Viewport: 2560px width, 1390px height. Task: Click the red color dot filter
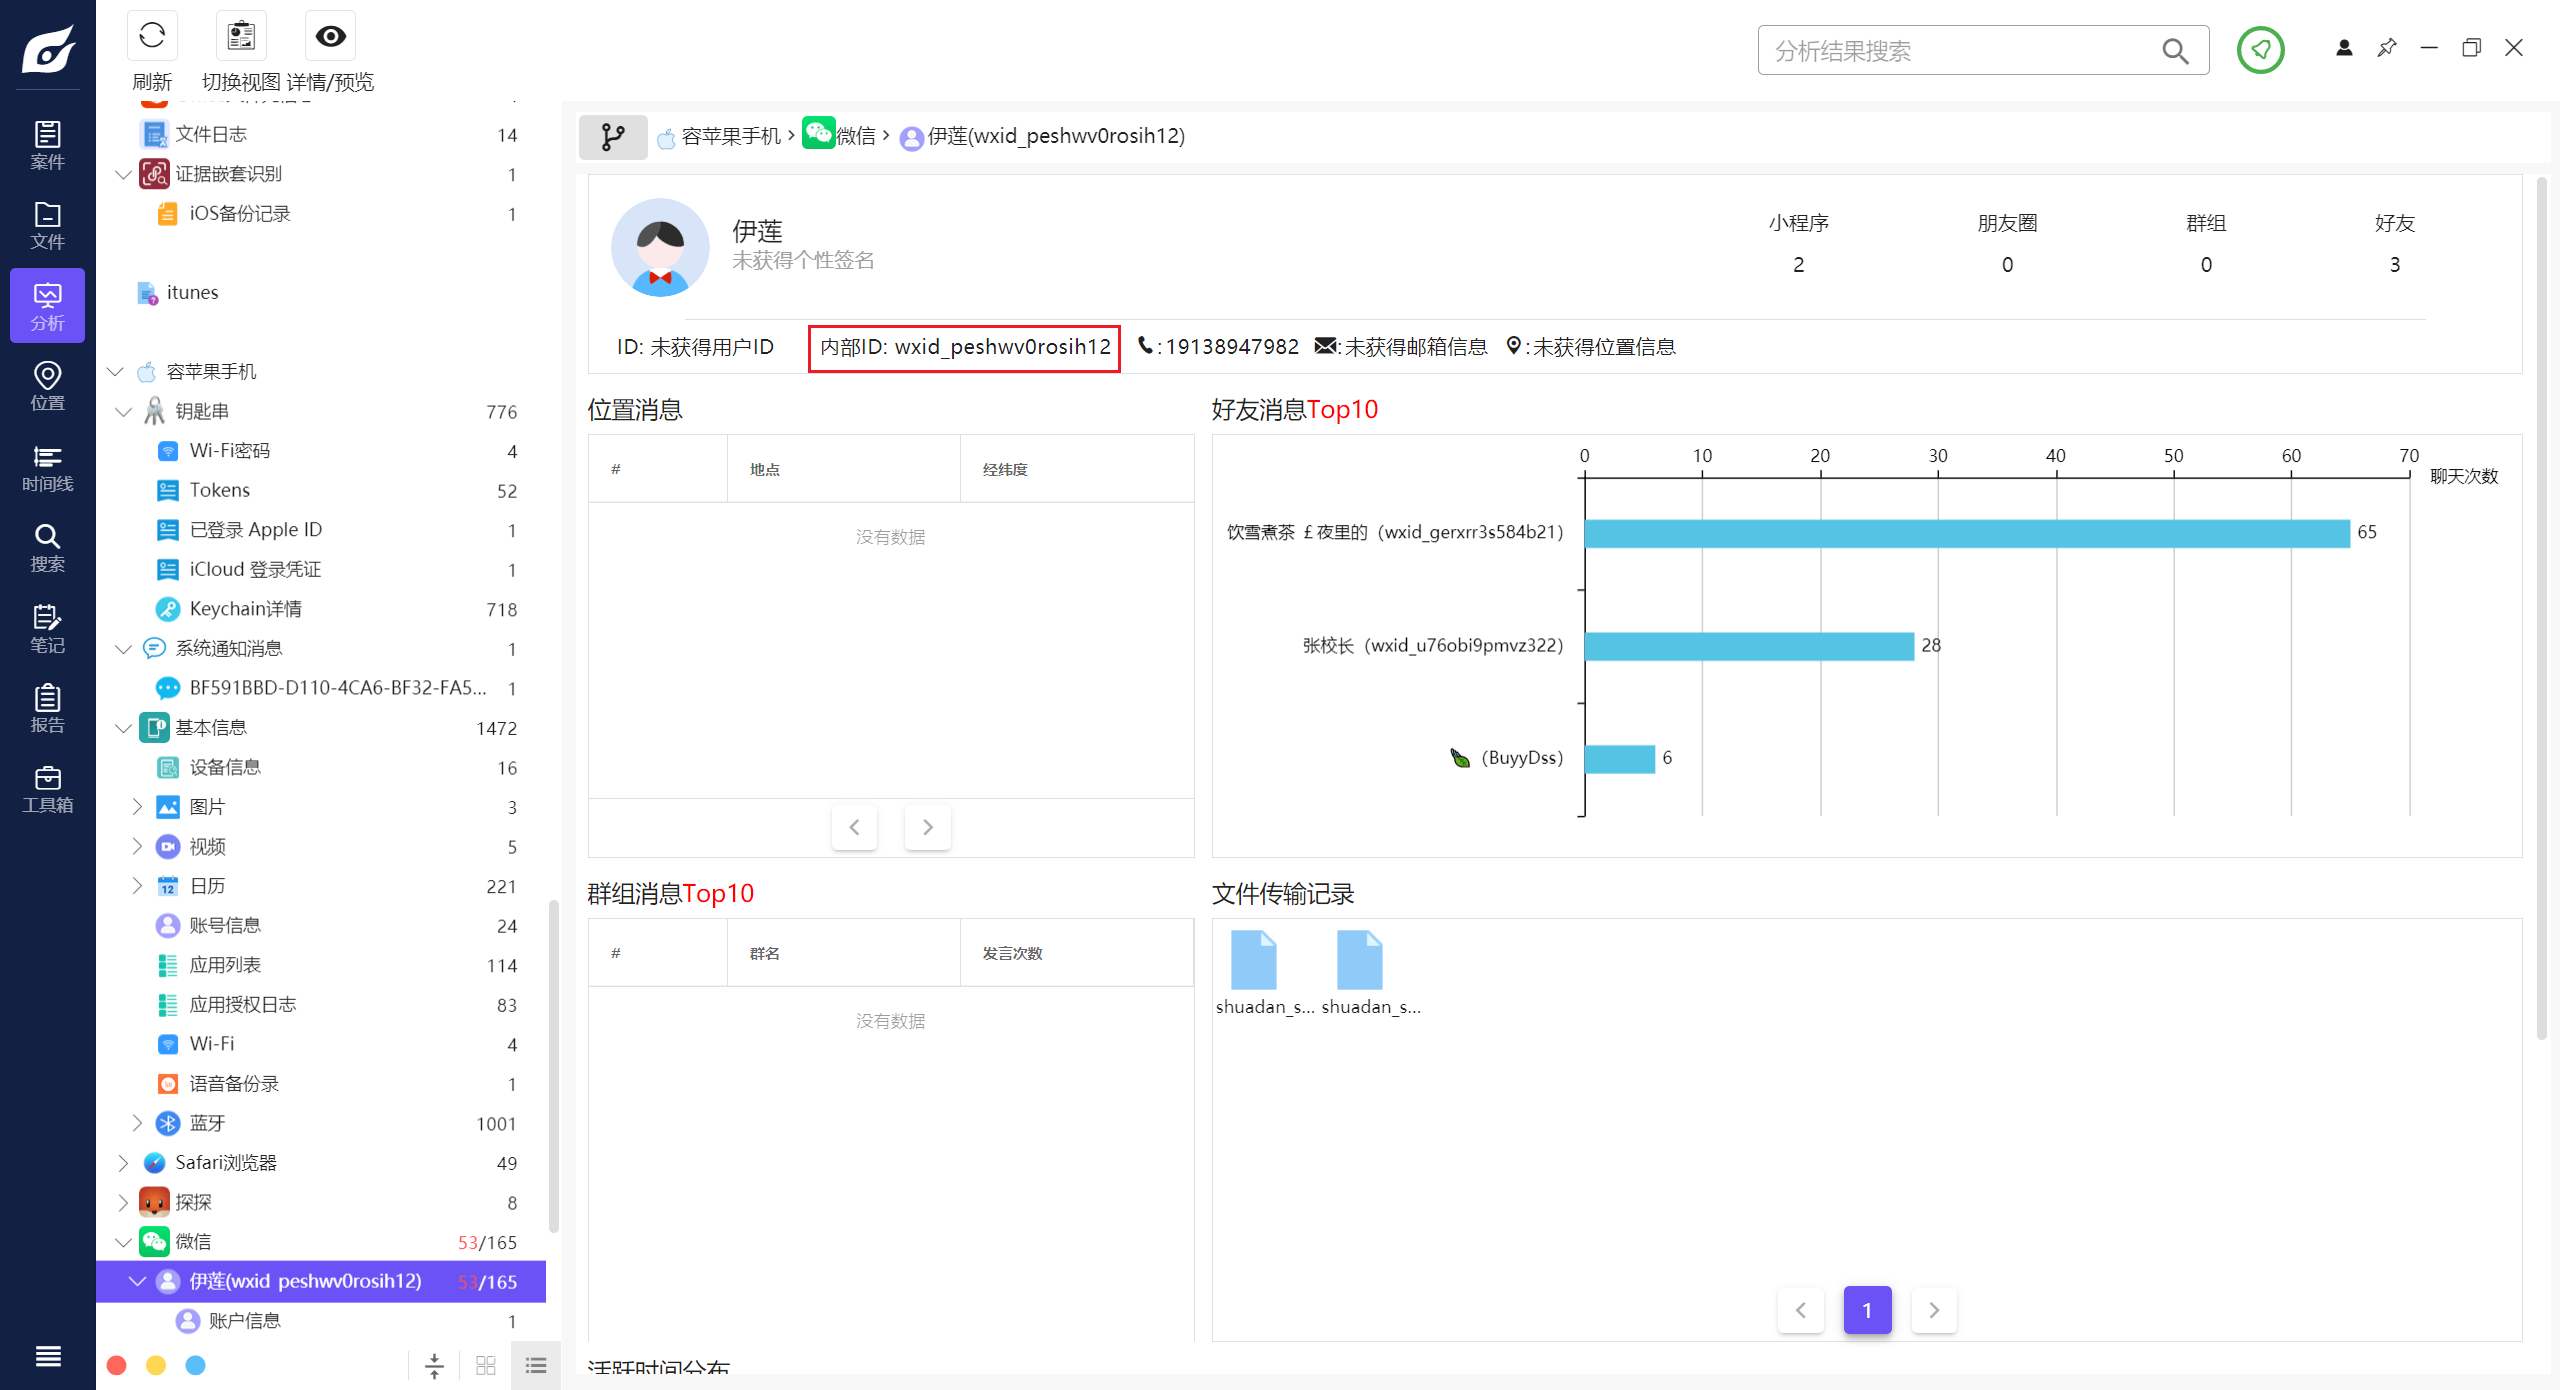[x=117, y=1366]
